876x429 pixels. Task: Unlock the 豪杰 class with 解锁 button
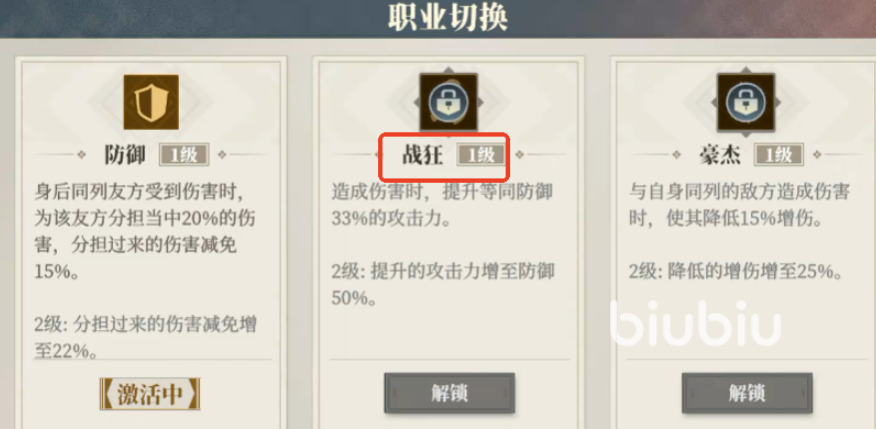point(747,393)
